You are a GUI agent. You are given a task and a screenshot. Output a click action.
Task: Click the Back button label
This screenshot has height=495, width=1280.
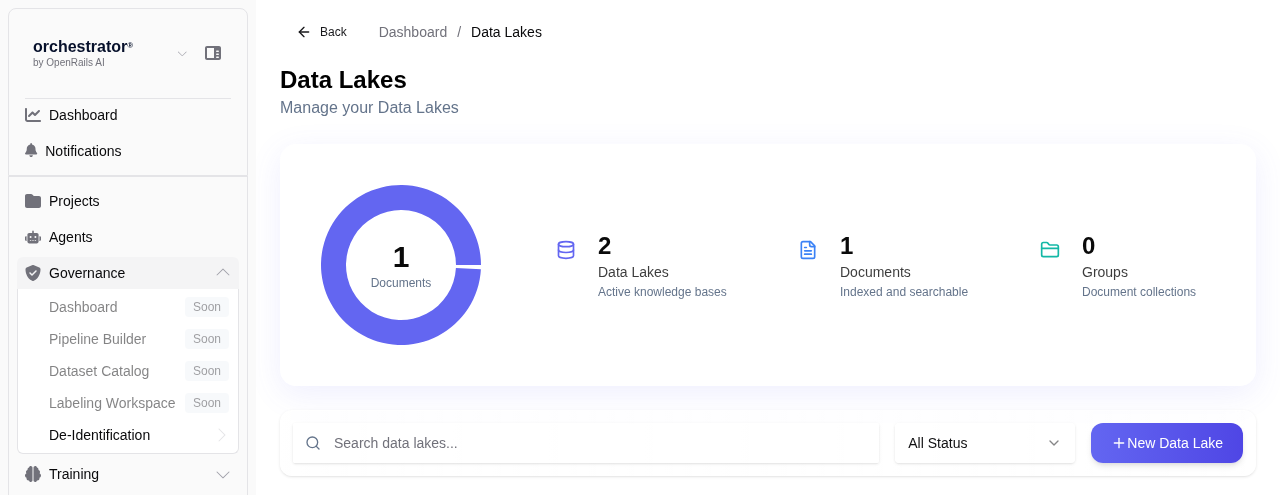point(333,32)
